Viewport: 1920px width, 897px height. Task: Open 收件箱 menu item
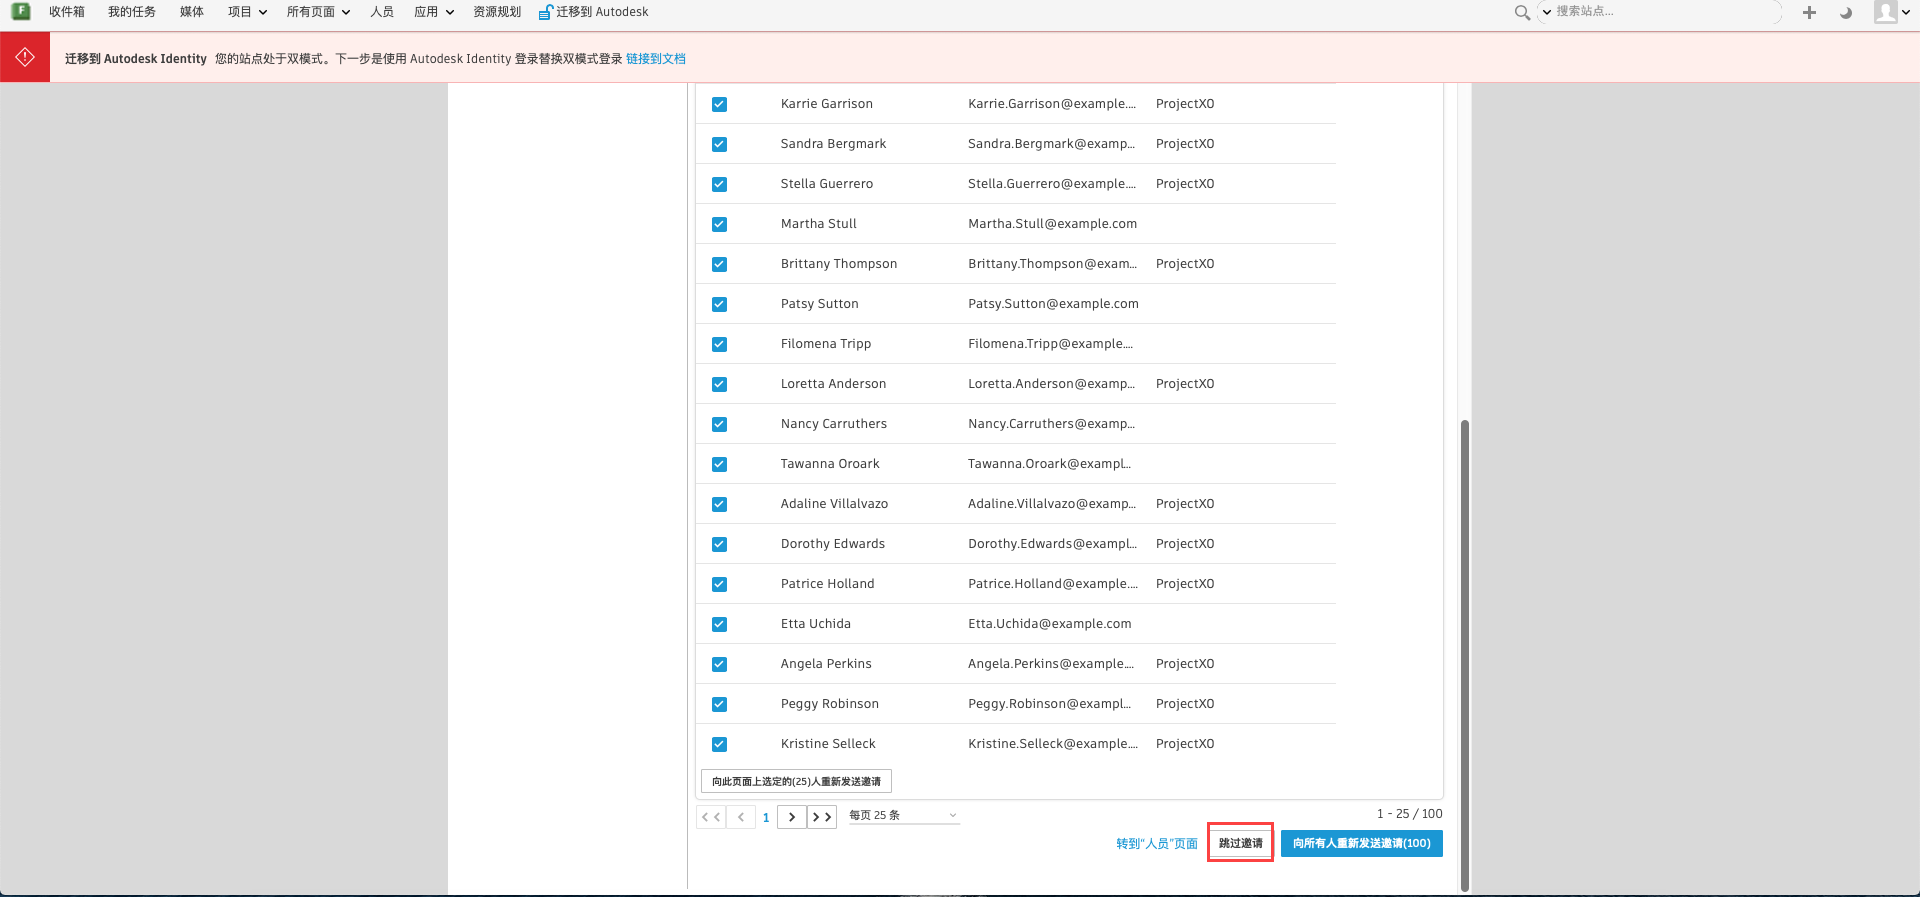tap(67, 12)
